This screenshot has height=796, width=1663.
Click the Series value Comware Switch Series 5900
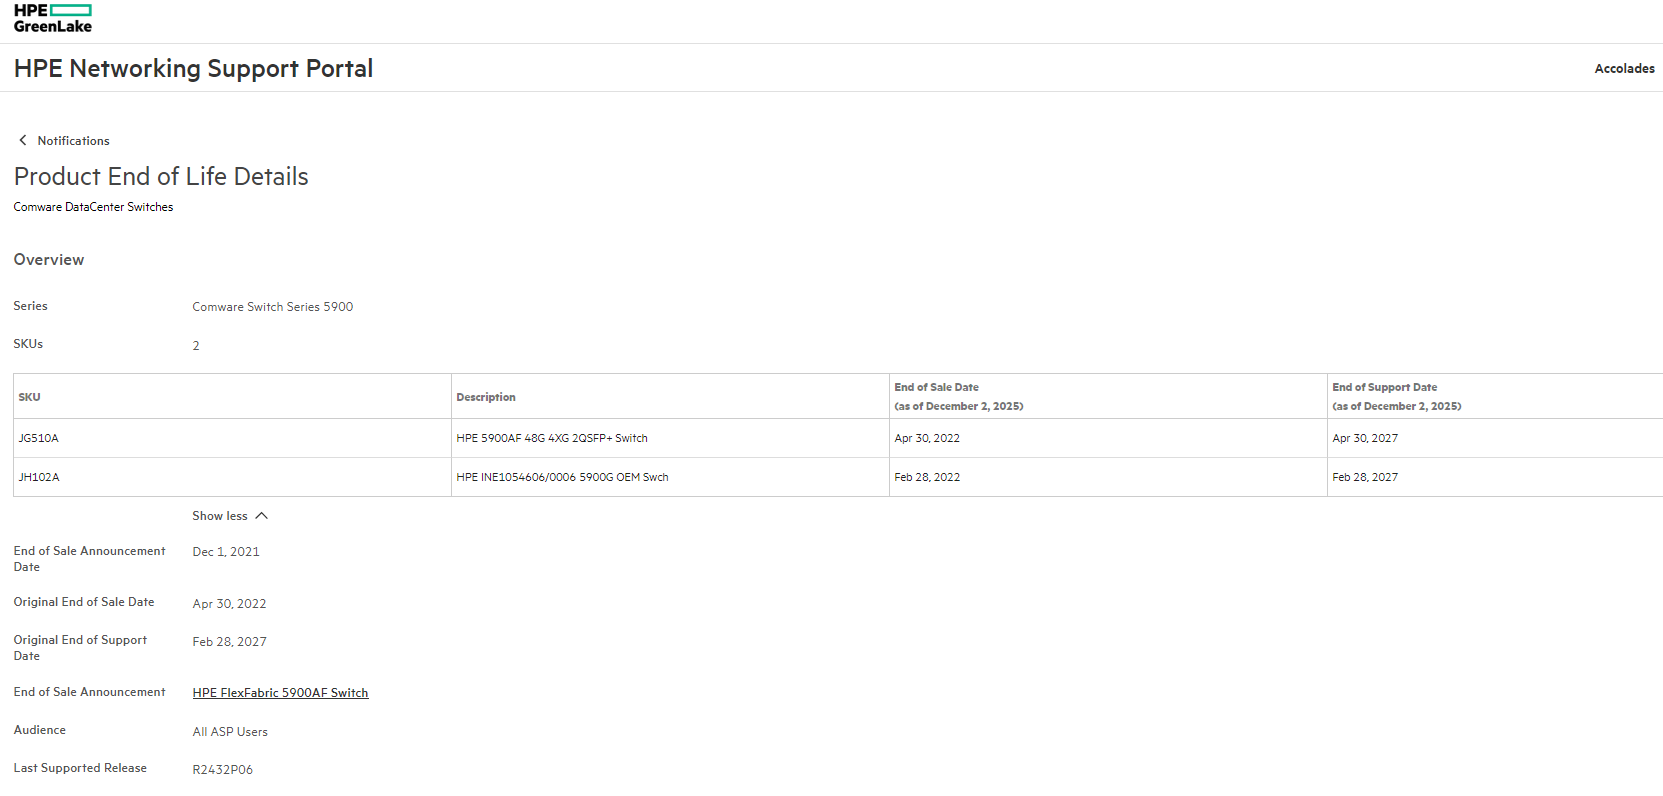tap(273, 307)
